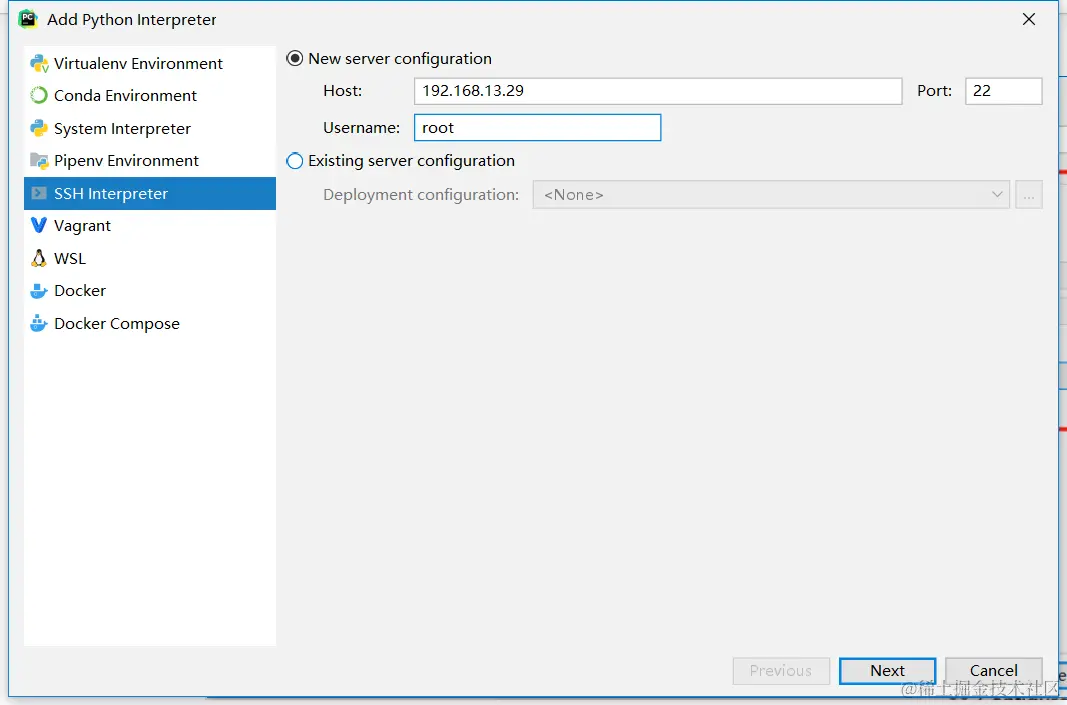The image size is (1067, 705).
Task: Click the ellipsis button beside Deployment configuration
Action: (x=1029, y=195)
